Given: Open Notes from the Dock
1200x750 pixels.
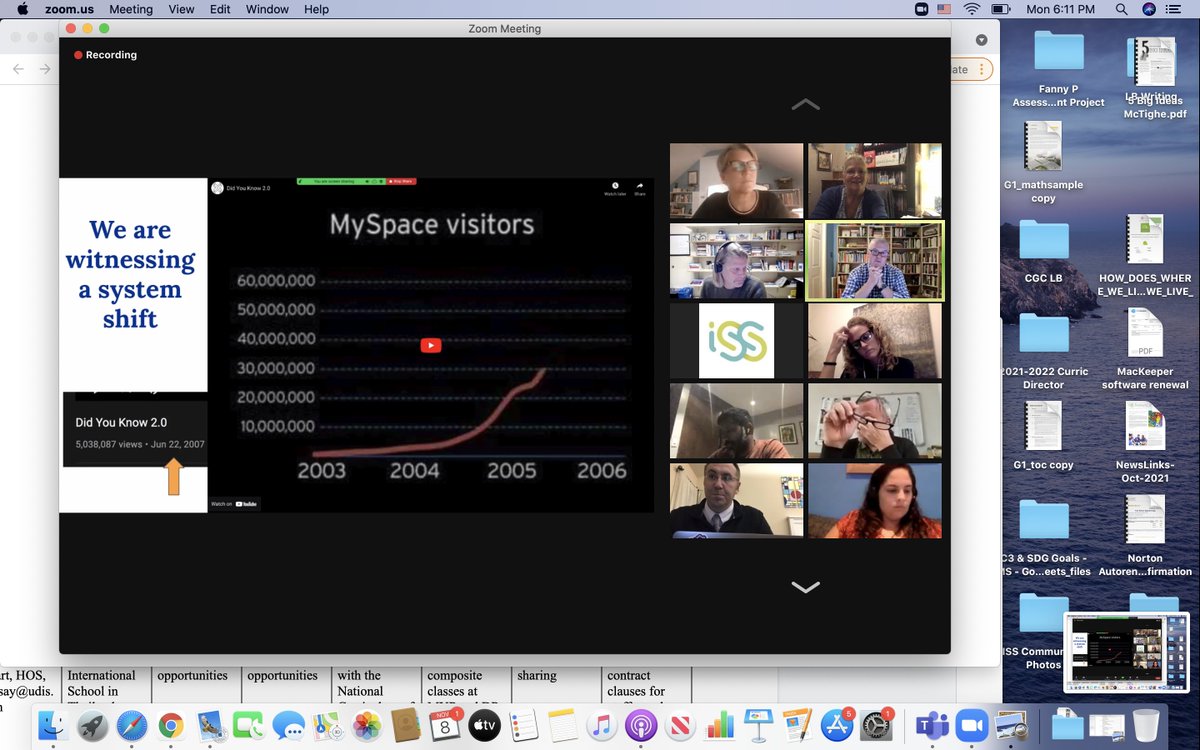Looking at the screenshot, I should tap(563, 724).
